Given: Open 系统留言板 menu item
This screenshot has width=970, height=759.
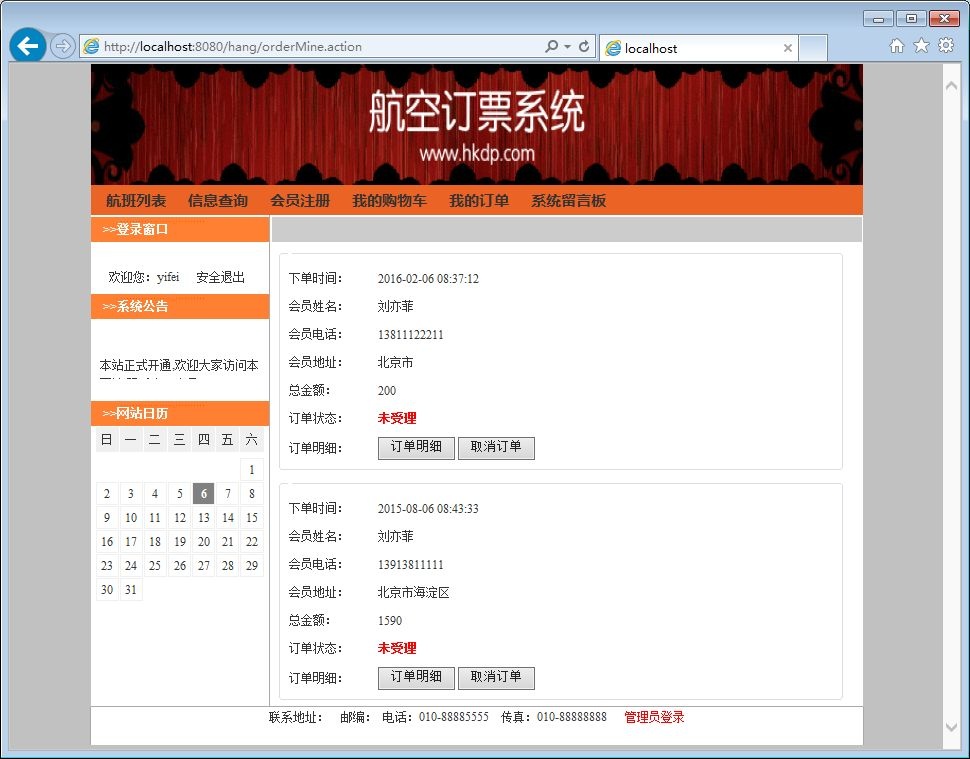Looking at the screenshot, I should [x=569, y=200].
